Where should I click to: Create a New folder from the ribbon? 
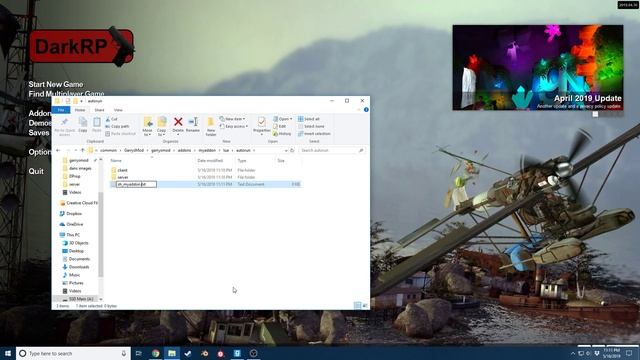[x=211, y=127]
